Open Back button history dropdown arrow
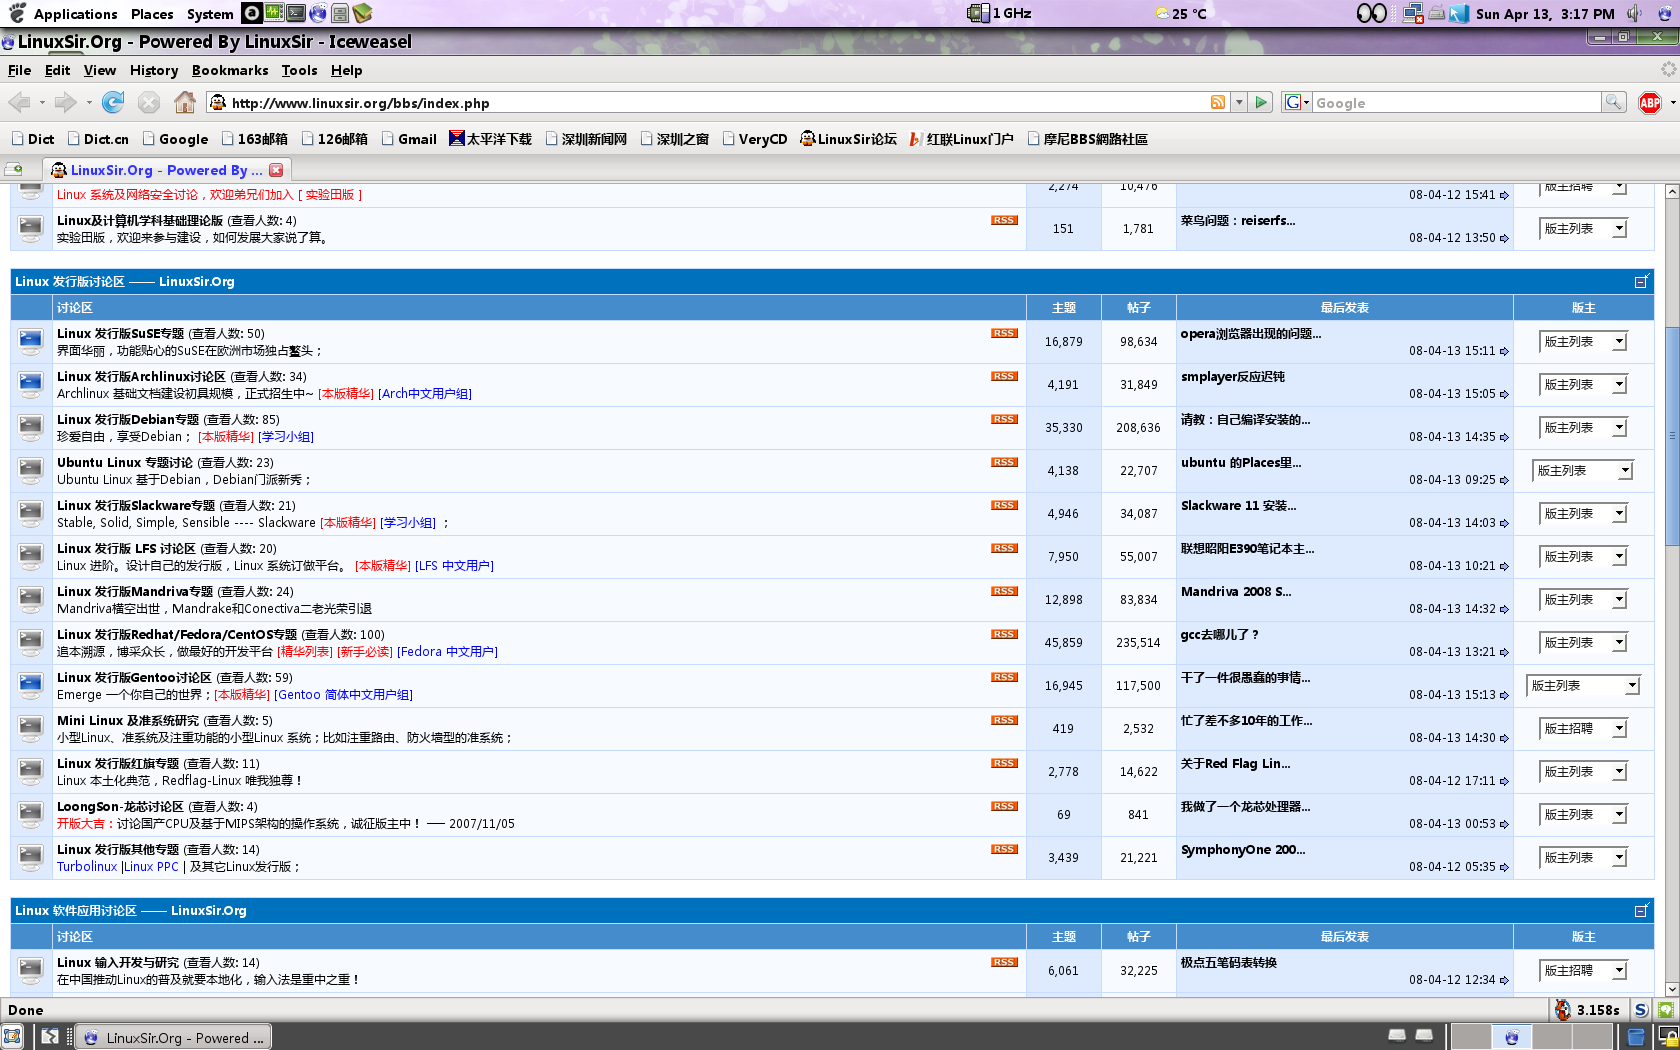This screenshot has height=1050, width=1680. pyautogui.click(x=42, y=102)
